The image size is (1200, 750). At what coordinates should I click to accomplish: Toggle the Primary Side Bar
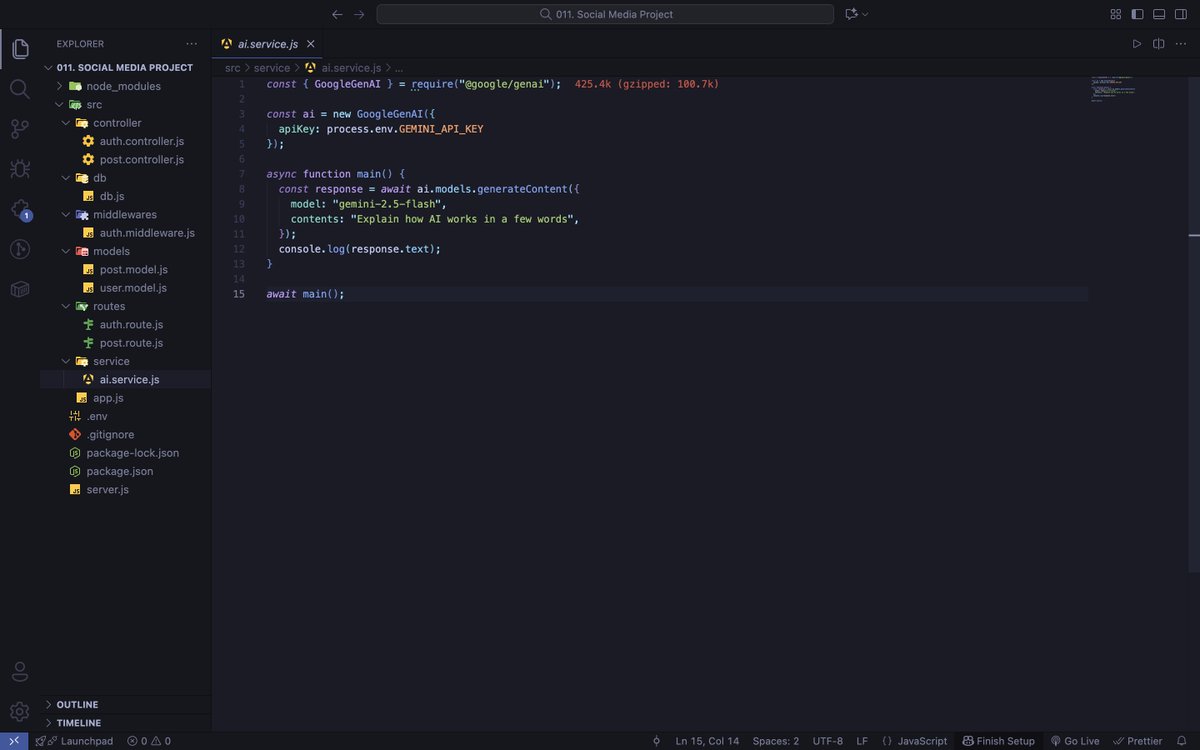tap(1137, 14)
